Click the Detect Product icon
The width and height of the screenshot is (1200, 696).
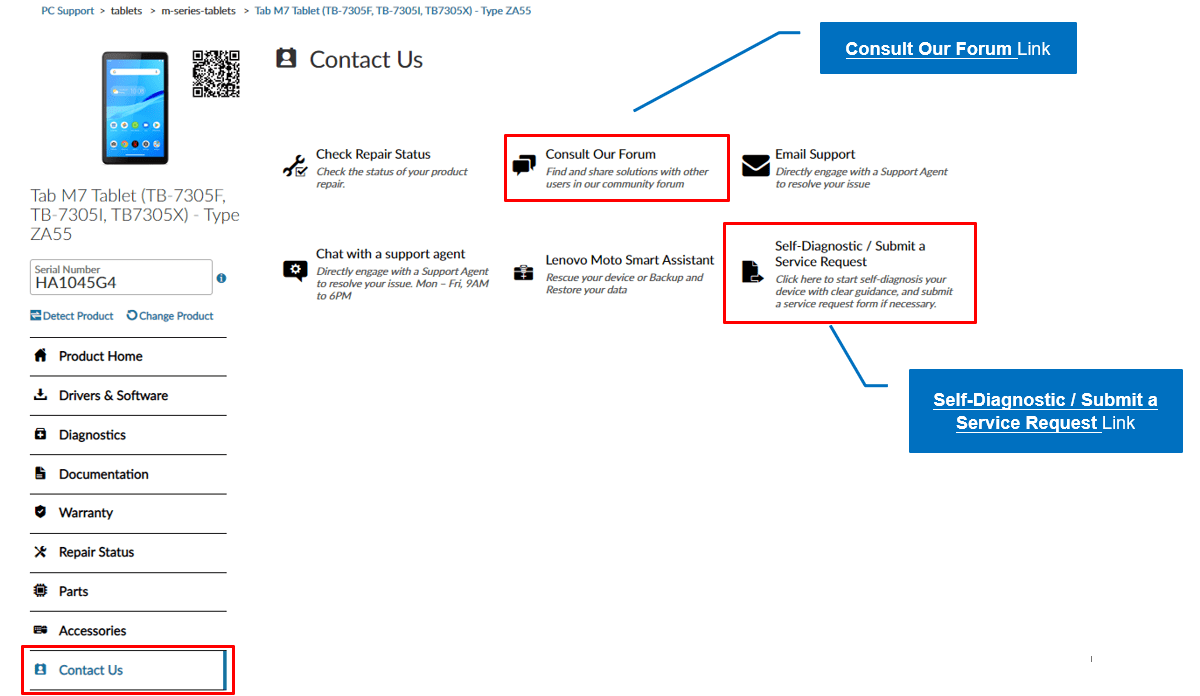coord(36,316)
